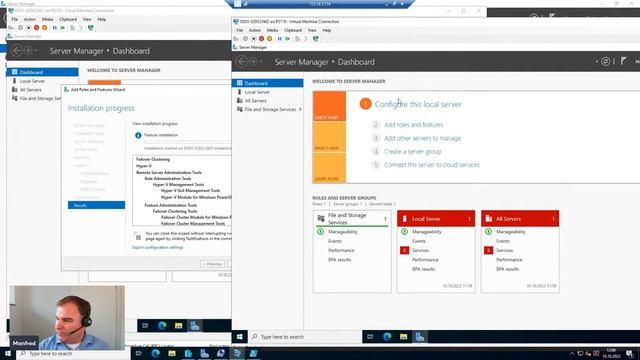Open All Servers red tile header
Viewport: 640px width, 360px height.
point(520,219)
